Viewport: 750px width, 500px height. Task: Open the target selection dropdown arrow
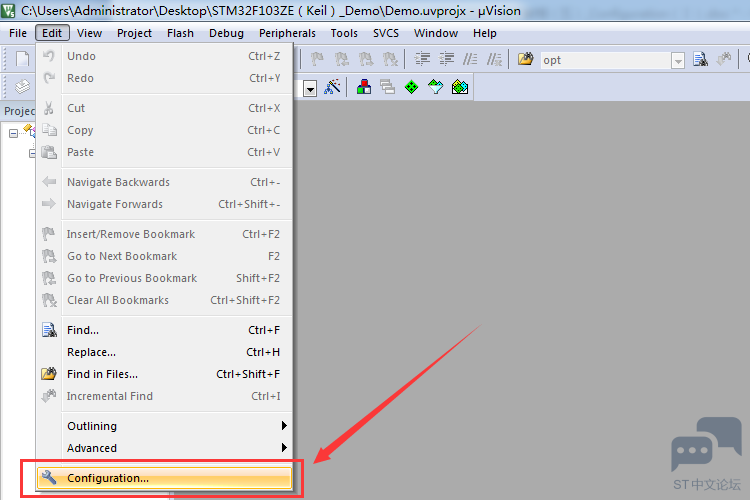310,88
